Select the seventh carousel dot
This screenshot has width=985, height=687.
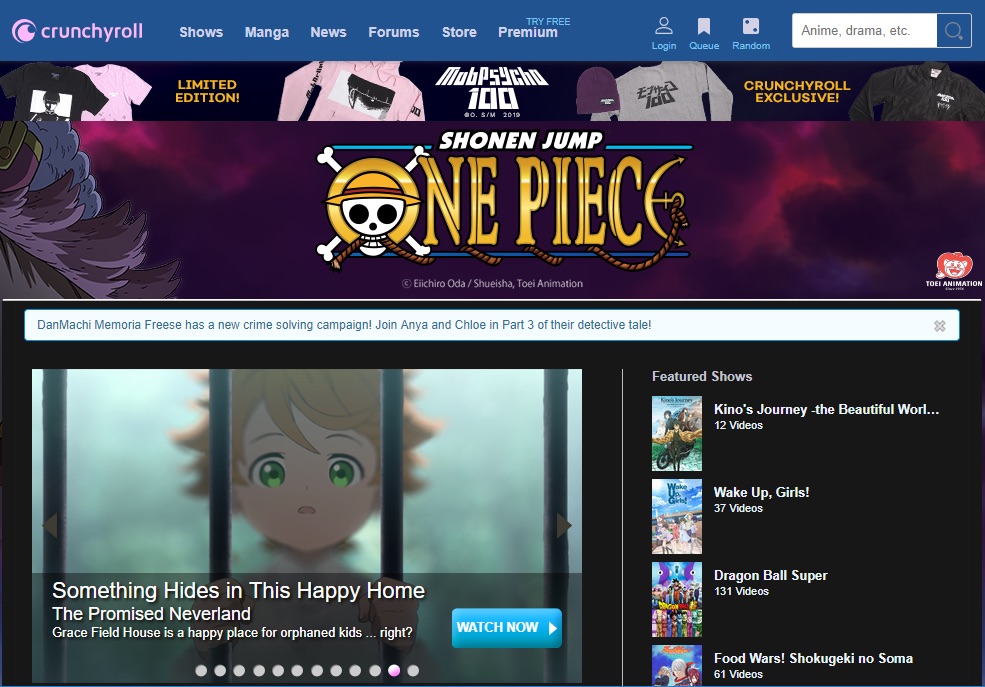pyautogui.click(x=317, y=671)
